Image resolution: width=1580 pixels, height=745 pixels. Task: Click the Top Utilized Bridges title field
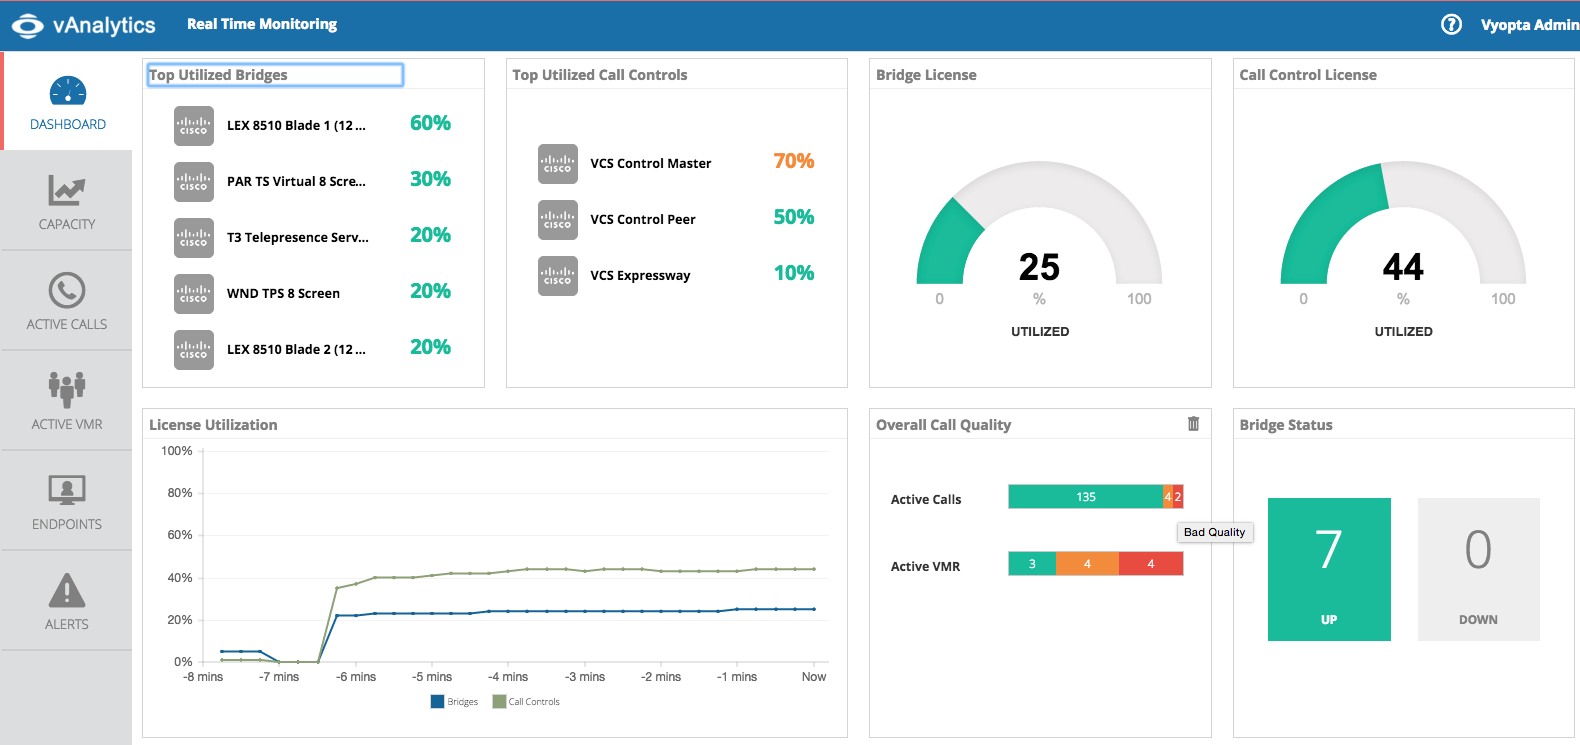click(275, 75)
